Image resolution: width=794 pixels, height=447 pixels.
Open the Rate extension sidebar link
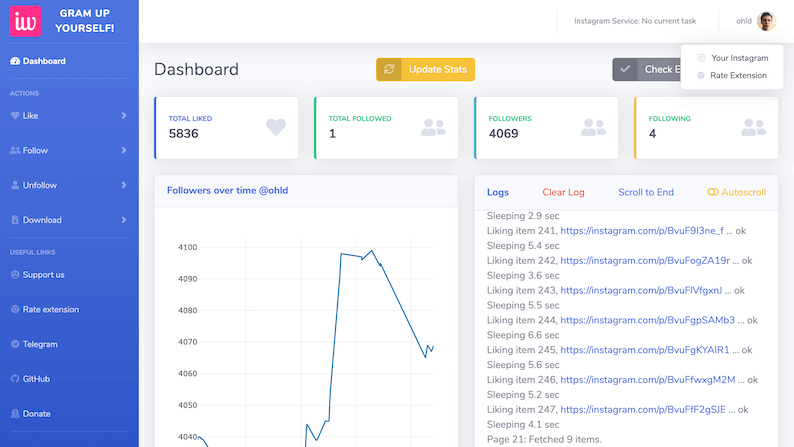51,309
